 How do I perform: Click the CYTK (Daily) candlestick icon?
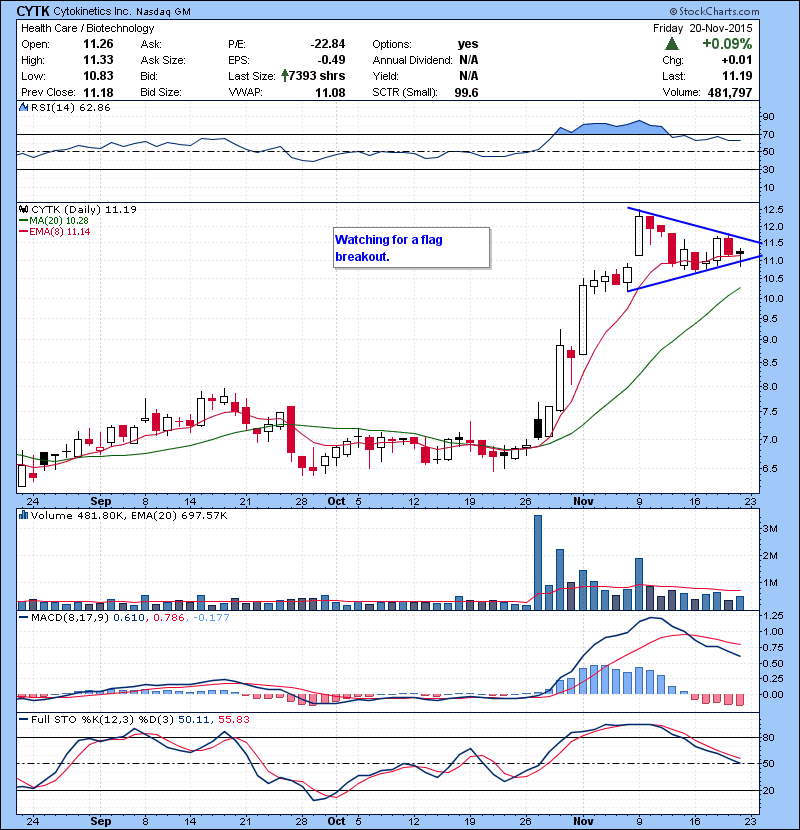23,209
